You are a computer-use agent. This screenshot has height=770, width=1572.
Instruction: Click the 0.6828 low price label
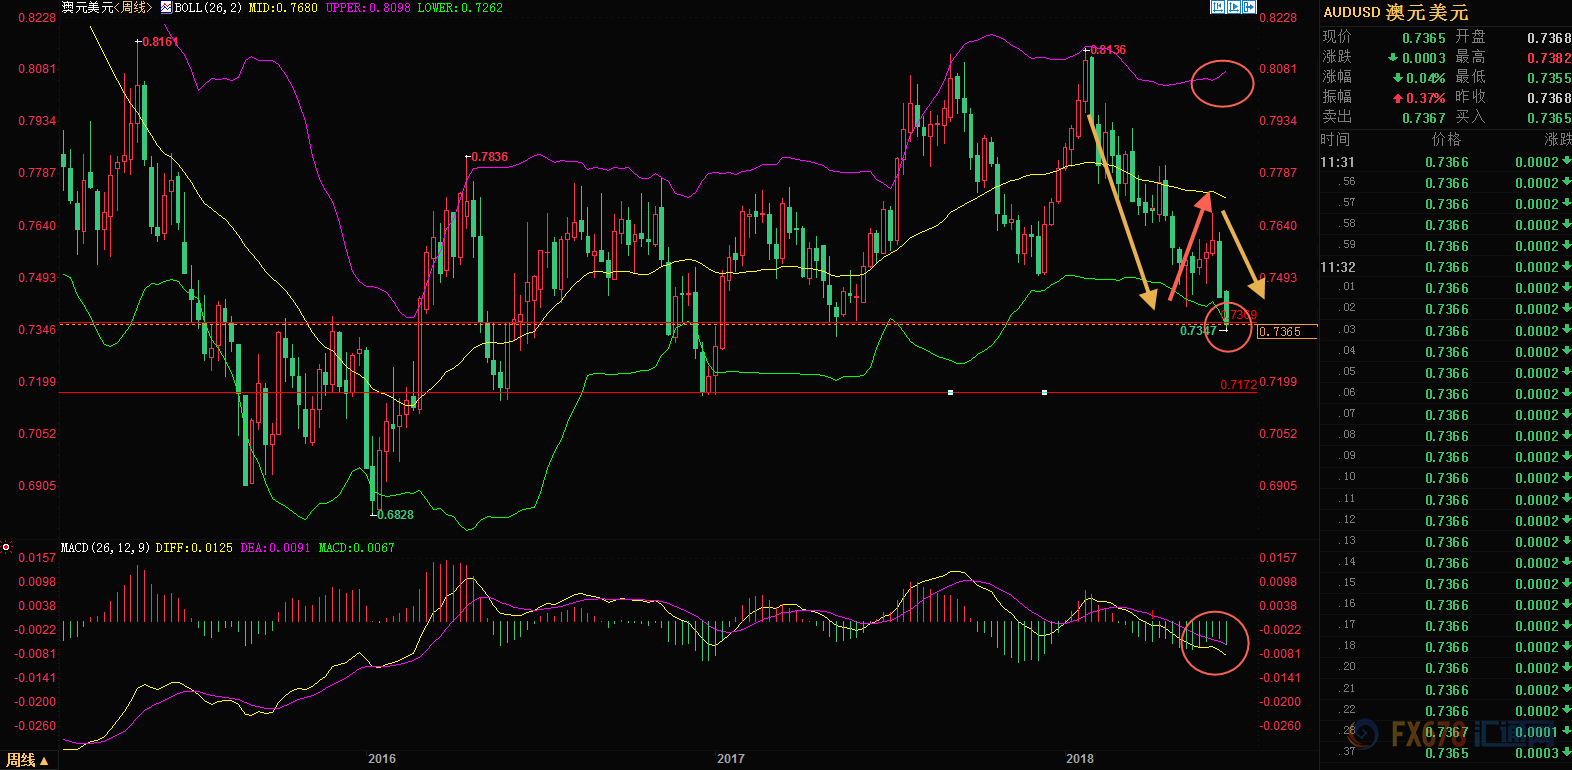pyautogui.click(x=396, y=515)
